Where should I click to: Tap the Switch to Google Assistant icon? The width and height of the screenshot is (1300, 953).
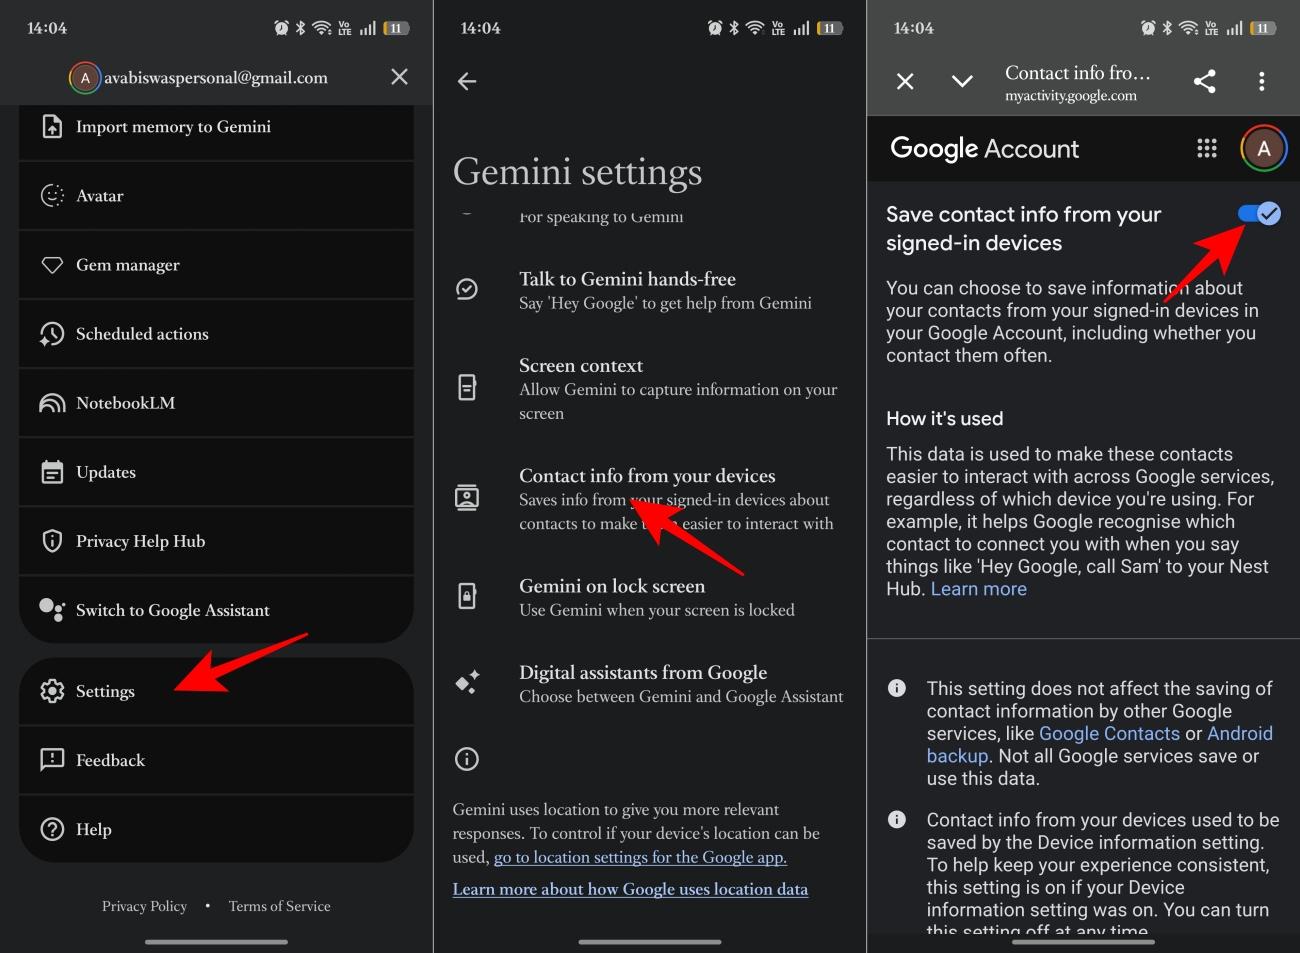[52, 610]
